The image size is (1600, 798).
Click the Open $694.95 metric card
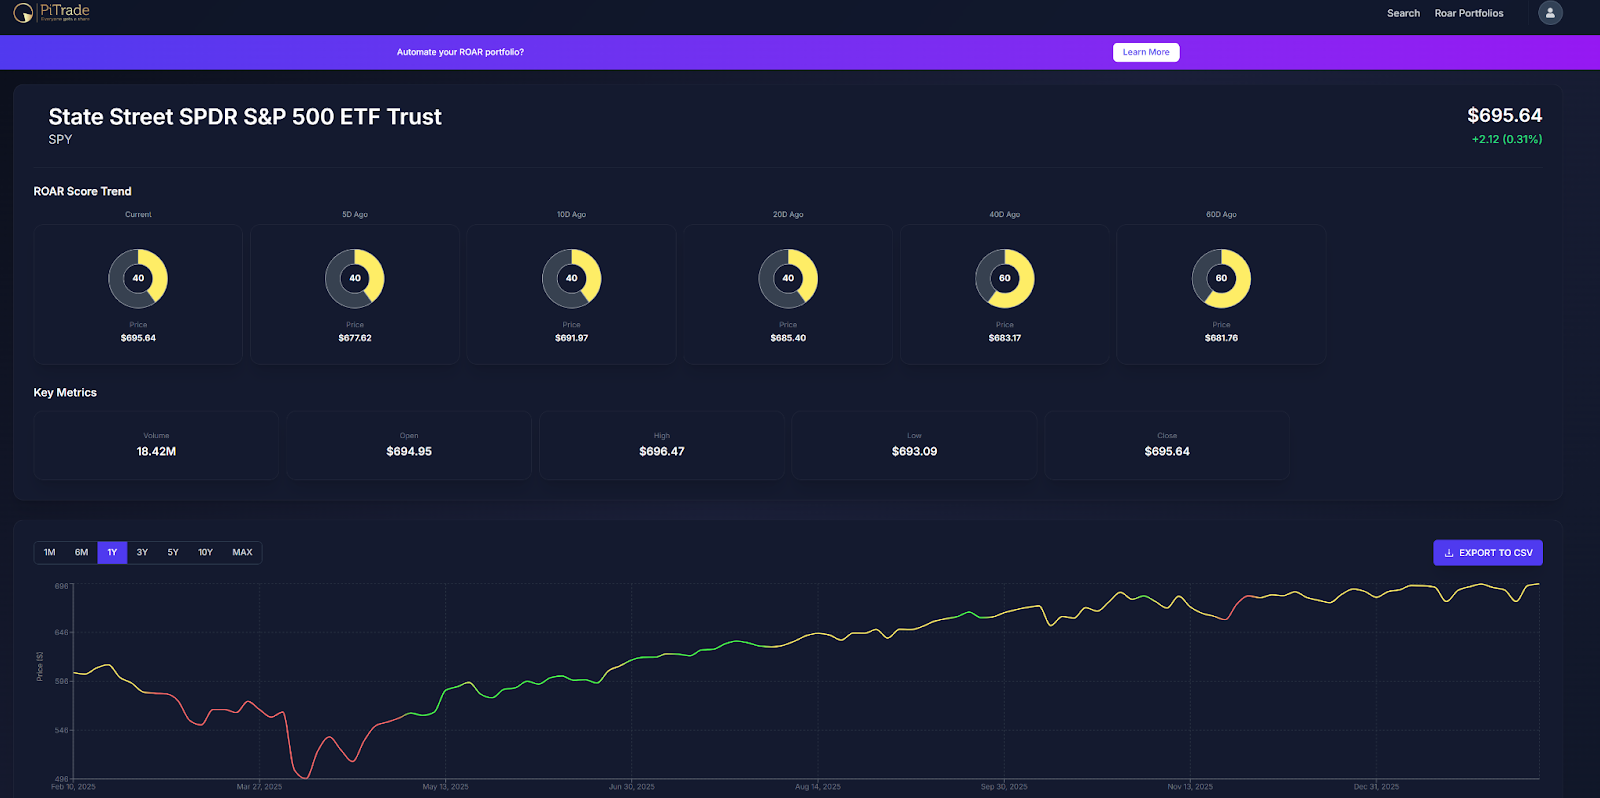click(409, 445)
